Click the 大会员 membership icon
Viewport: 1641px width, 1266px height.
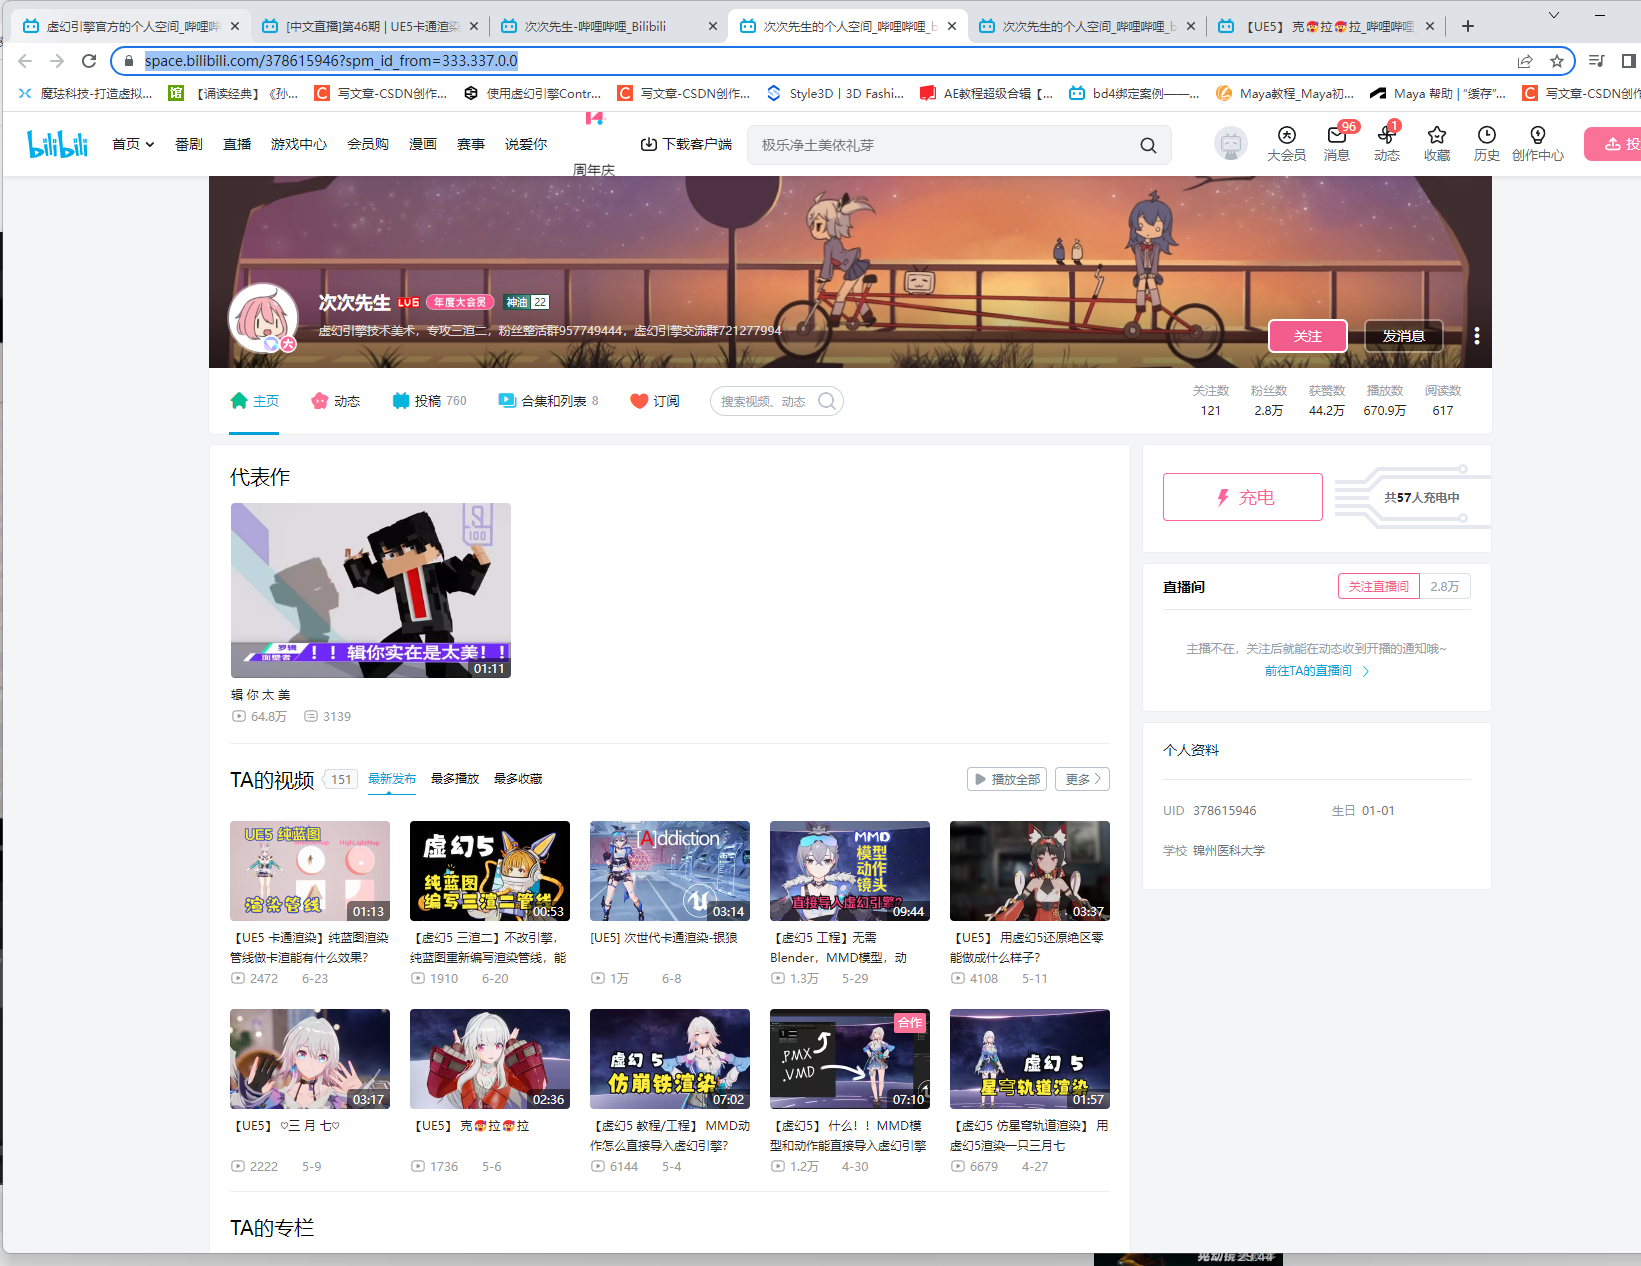click(x=1287, y=144)
